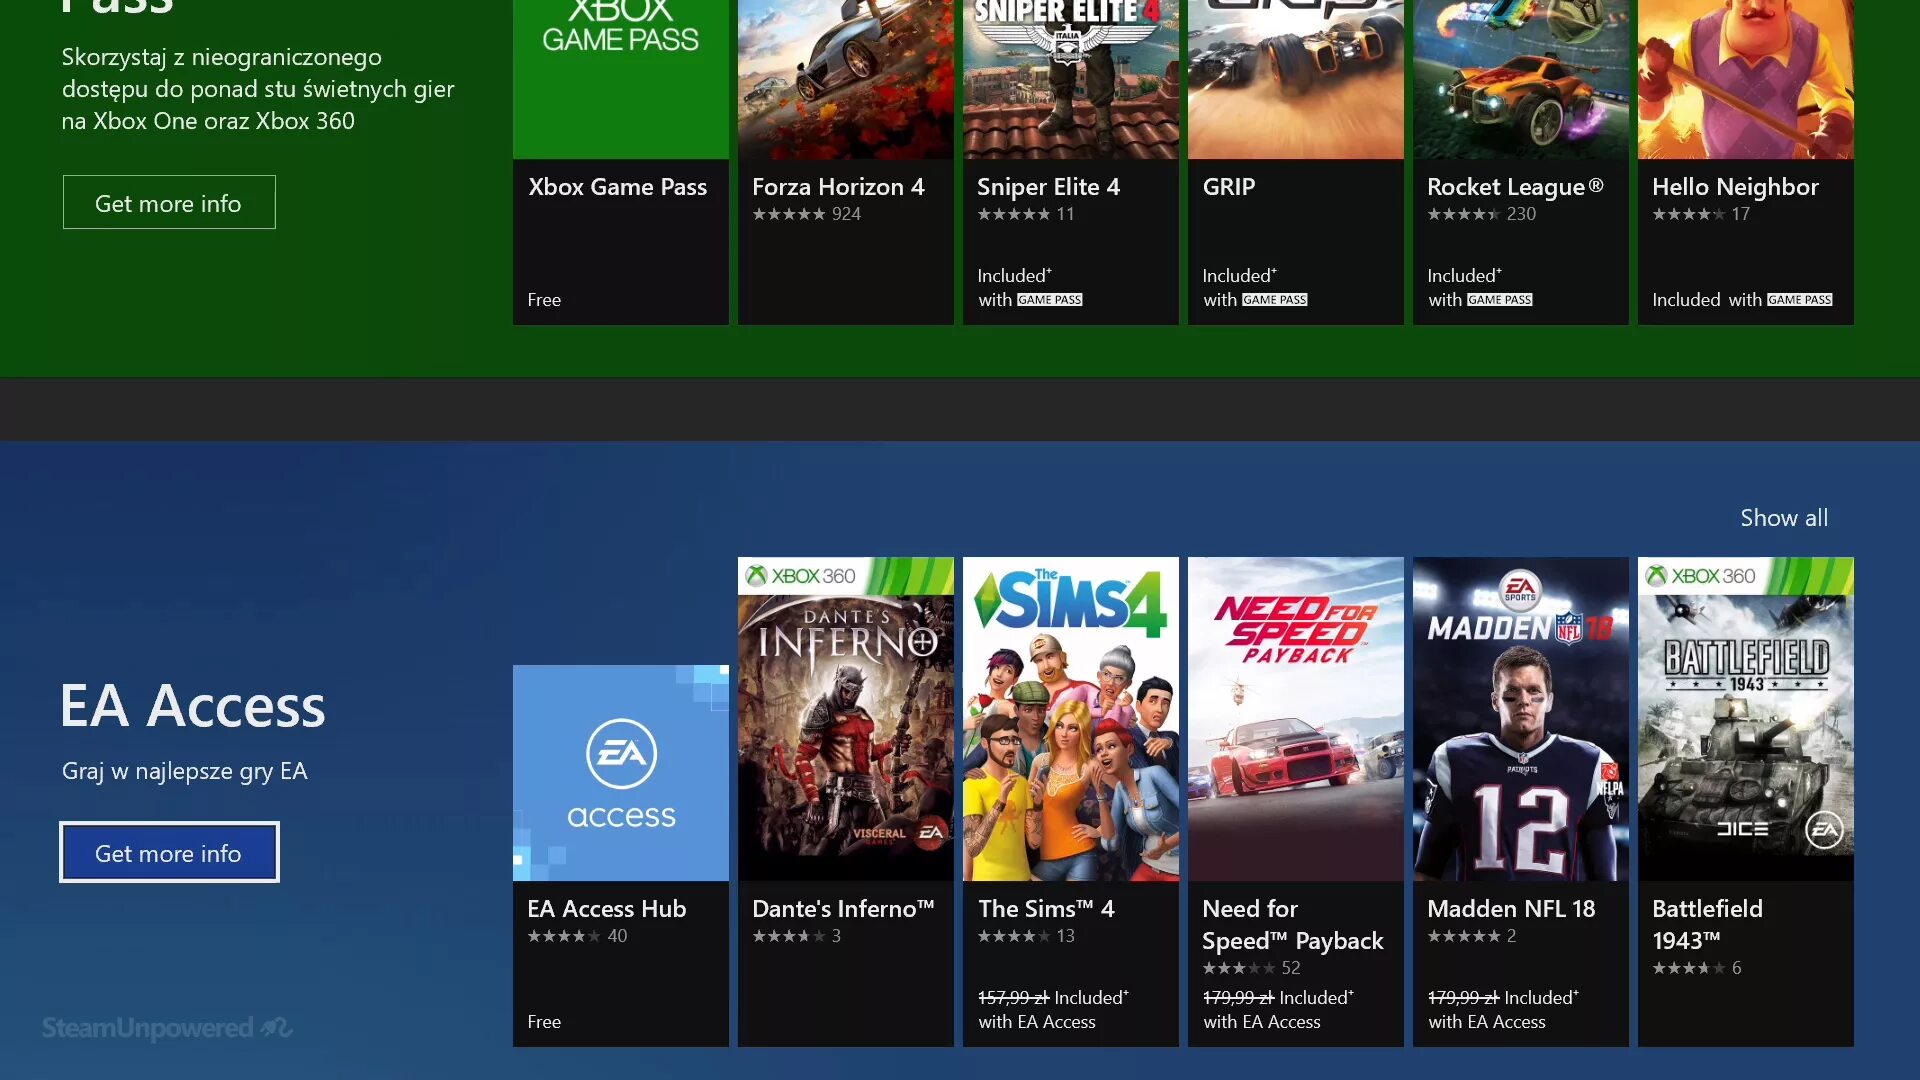Click Game Pass badge on Rocket League
1920x1080 pixels.
tap(1500, 300)
